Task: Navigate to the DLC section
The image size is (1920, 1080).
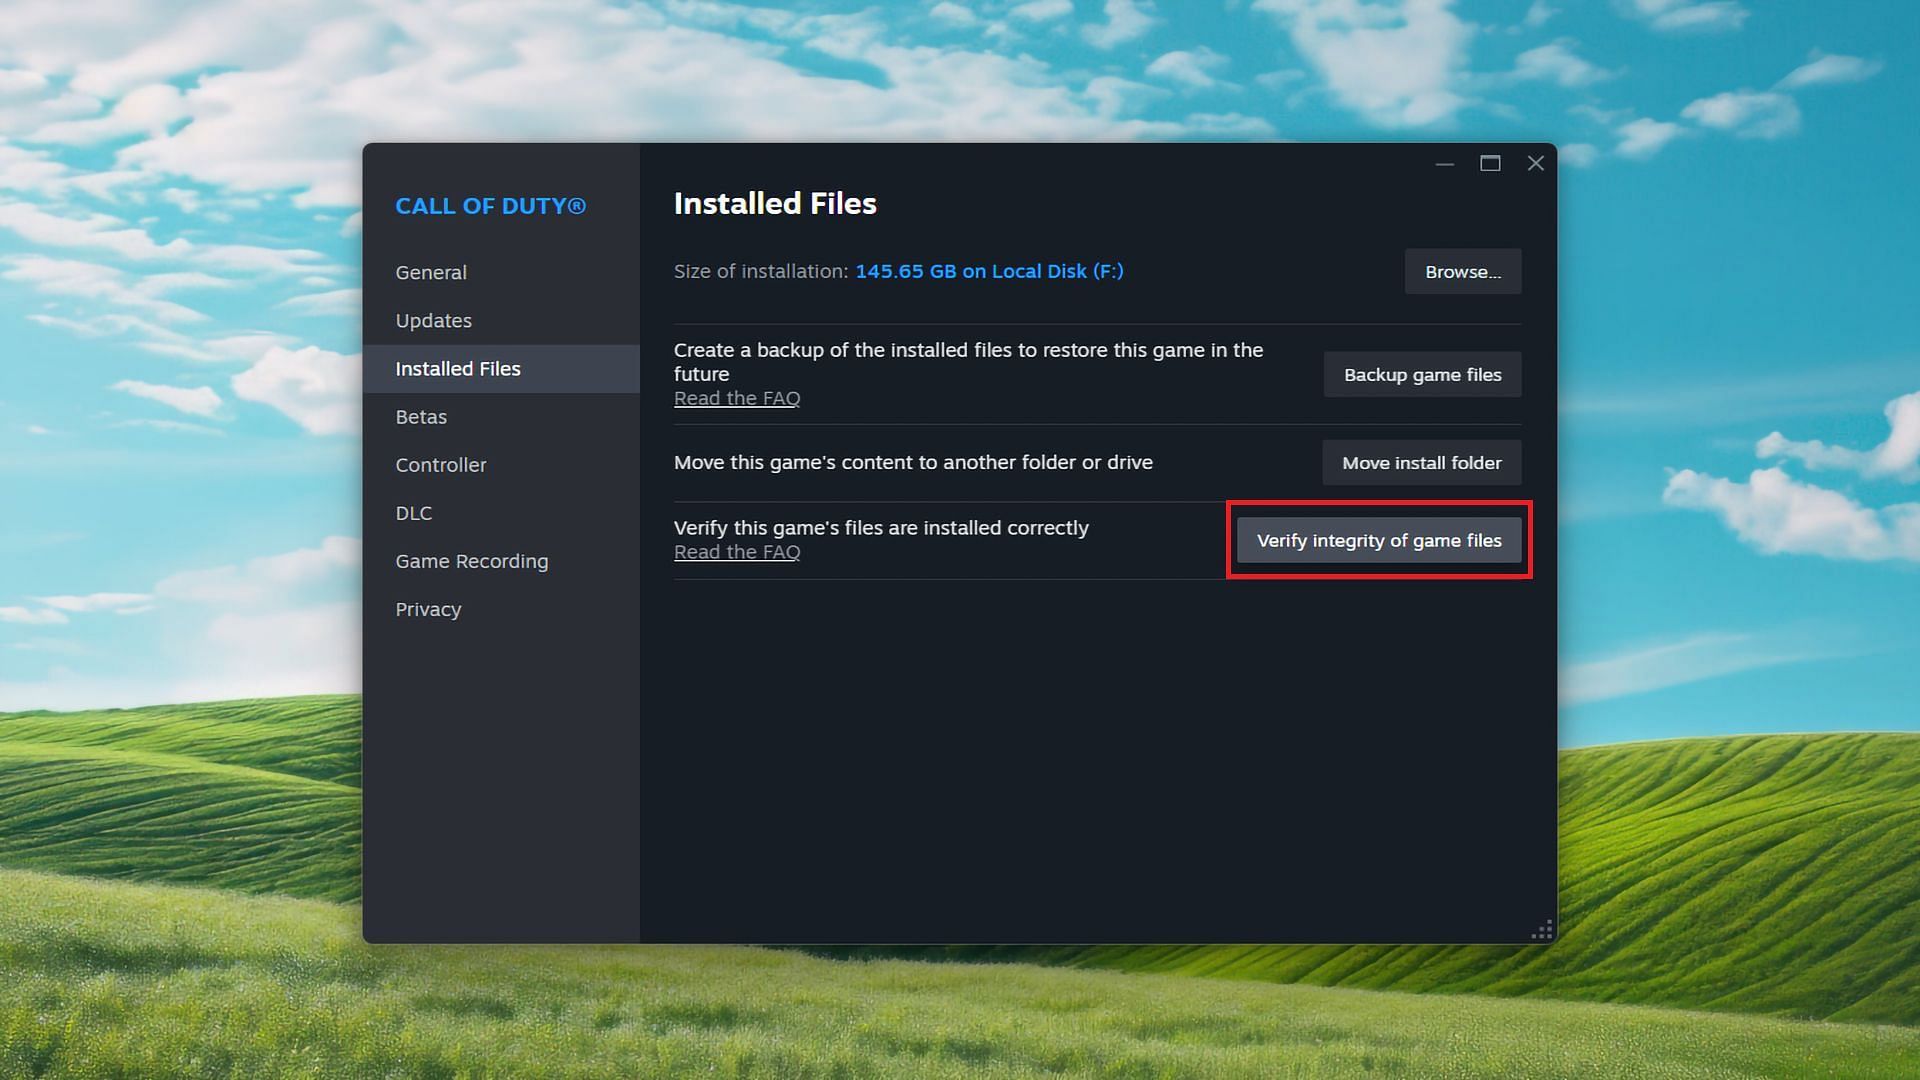Action: [x=414, y=512]
